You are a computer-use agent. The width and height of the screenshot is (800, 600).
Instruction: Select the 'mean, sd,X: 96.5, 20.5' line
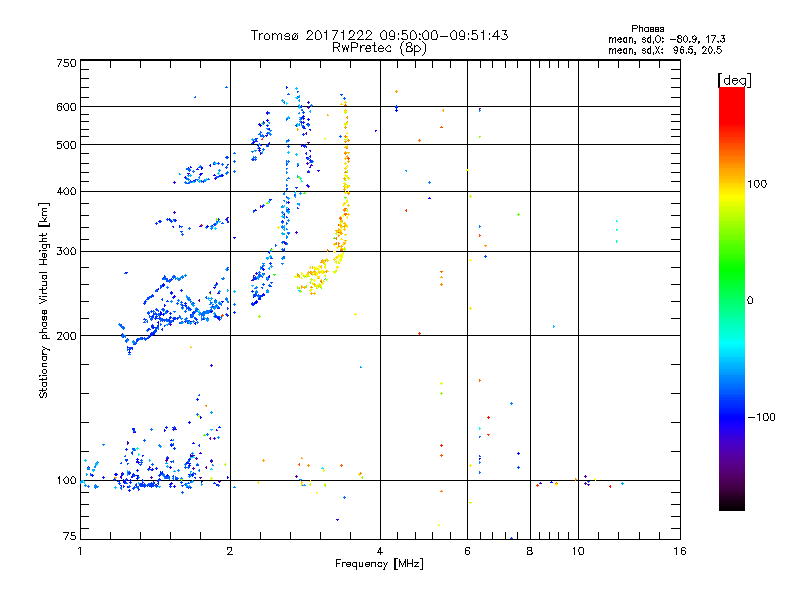pos(665,50)
